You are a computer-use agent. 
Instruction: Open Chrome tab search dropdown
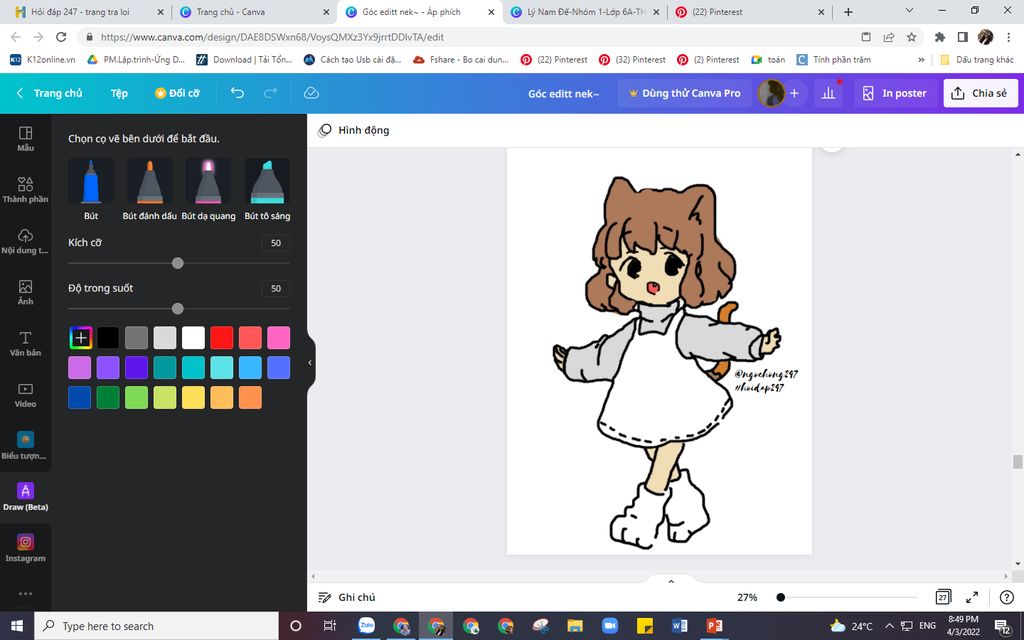coord(909,11)
